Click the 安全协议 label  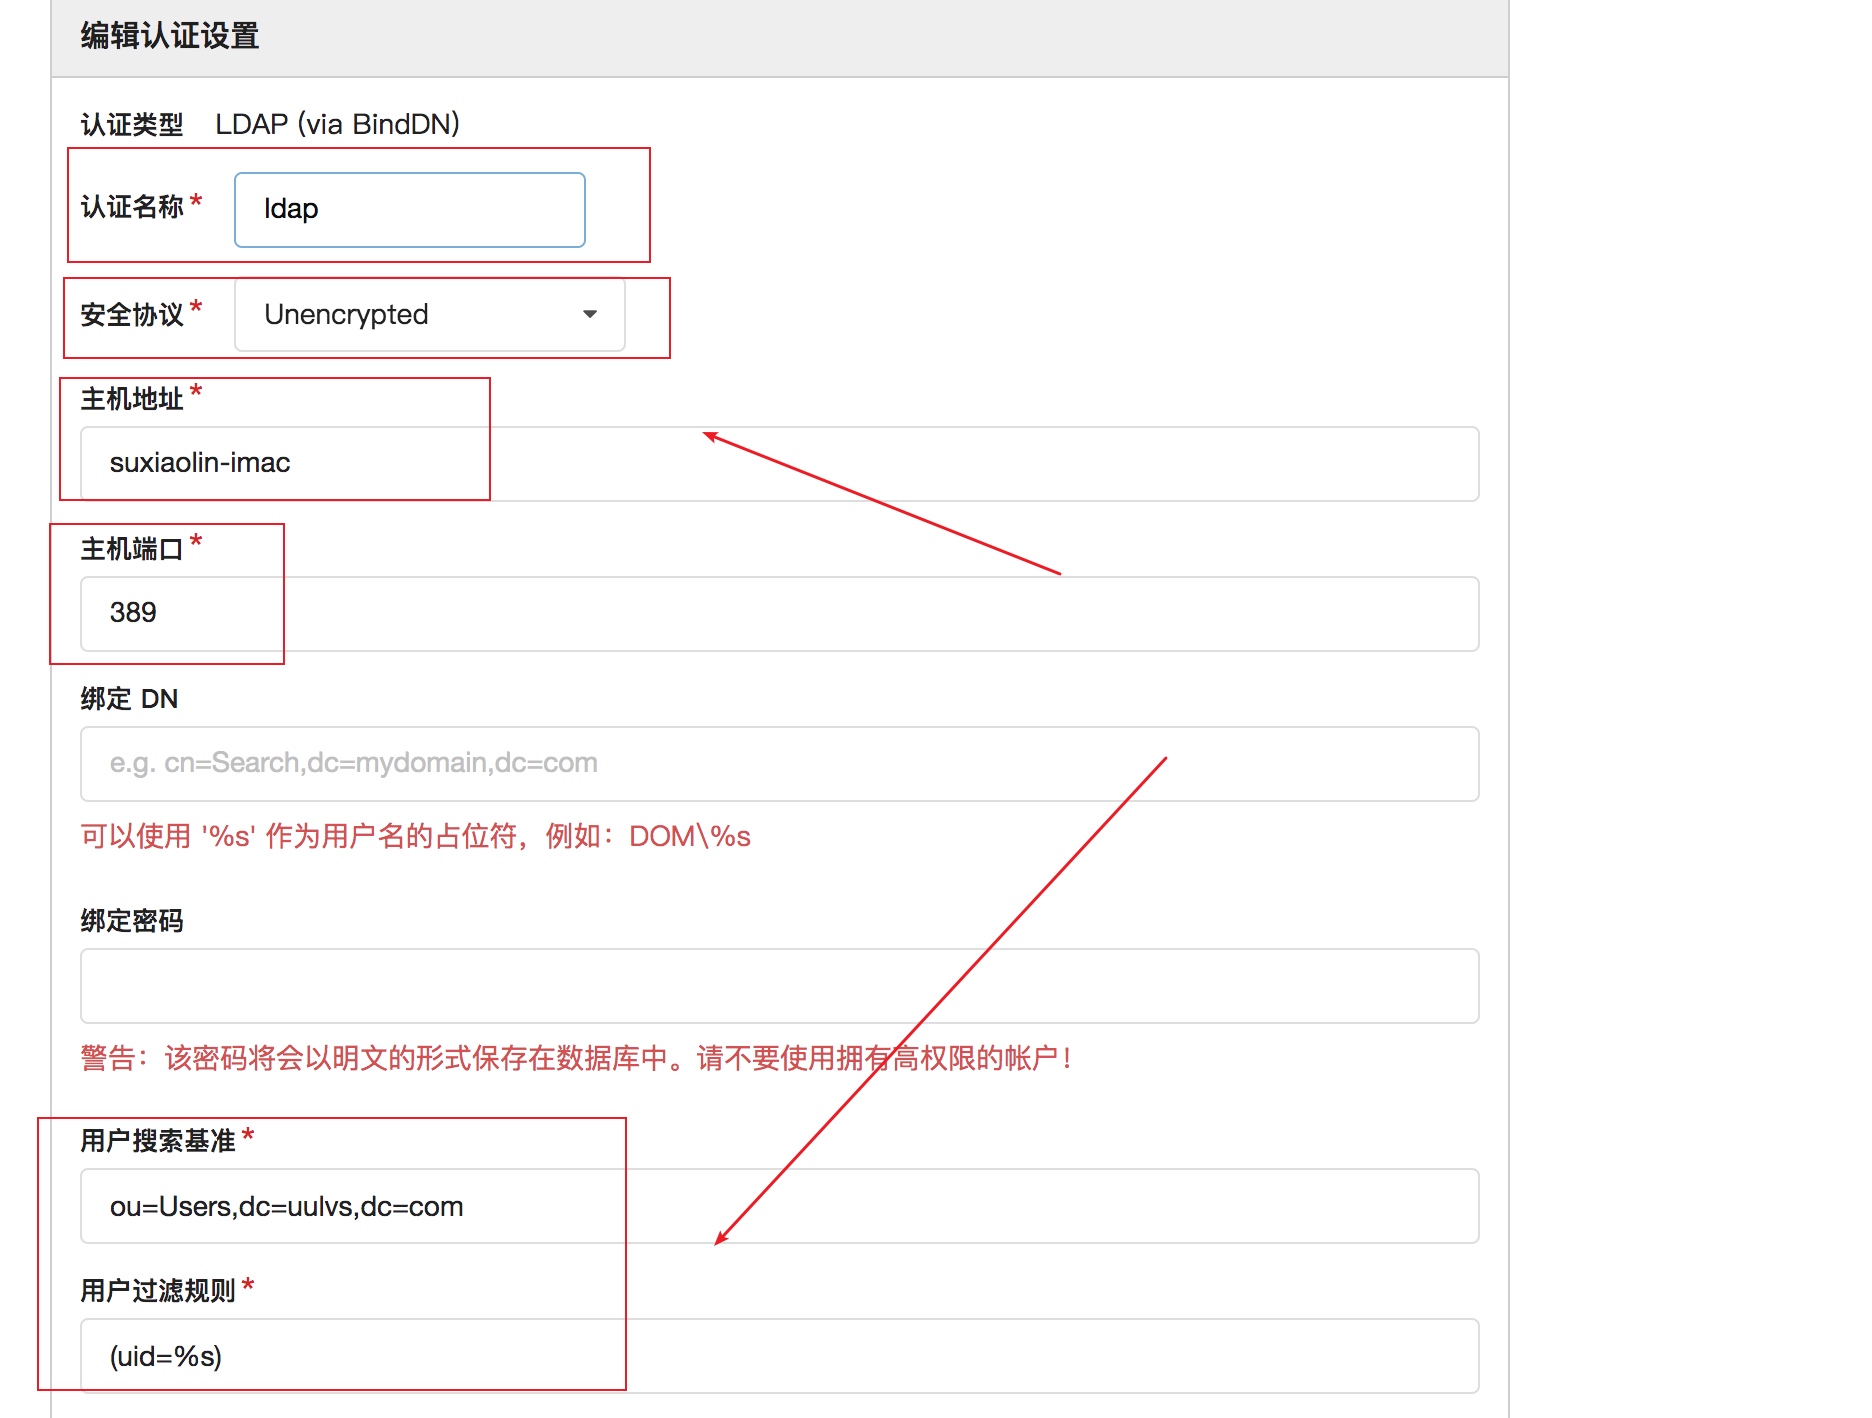tap(132, 315)
